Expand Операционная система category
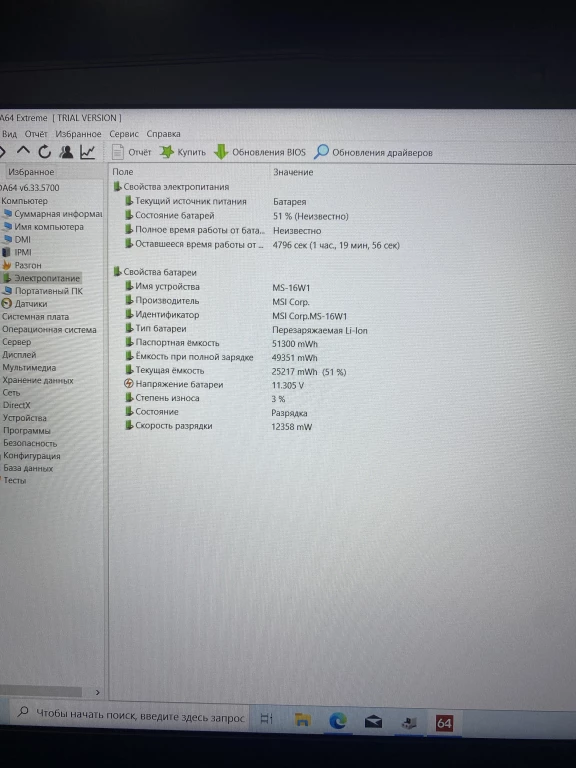This screenshot has width=576, height=768. pyautogui.click(x=49, y=330)
